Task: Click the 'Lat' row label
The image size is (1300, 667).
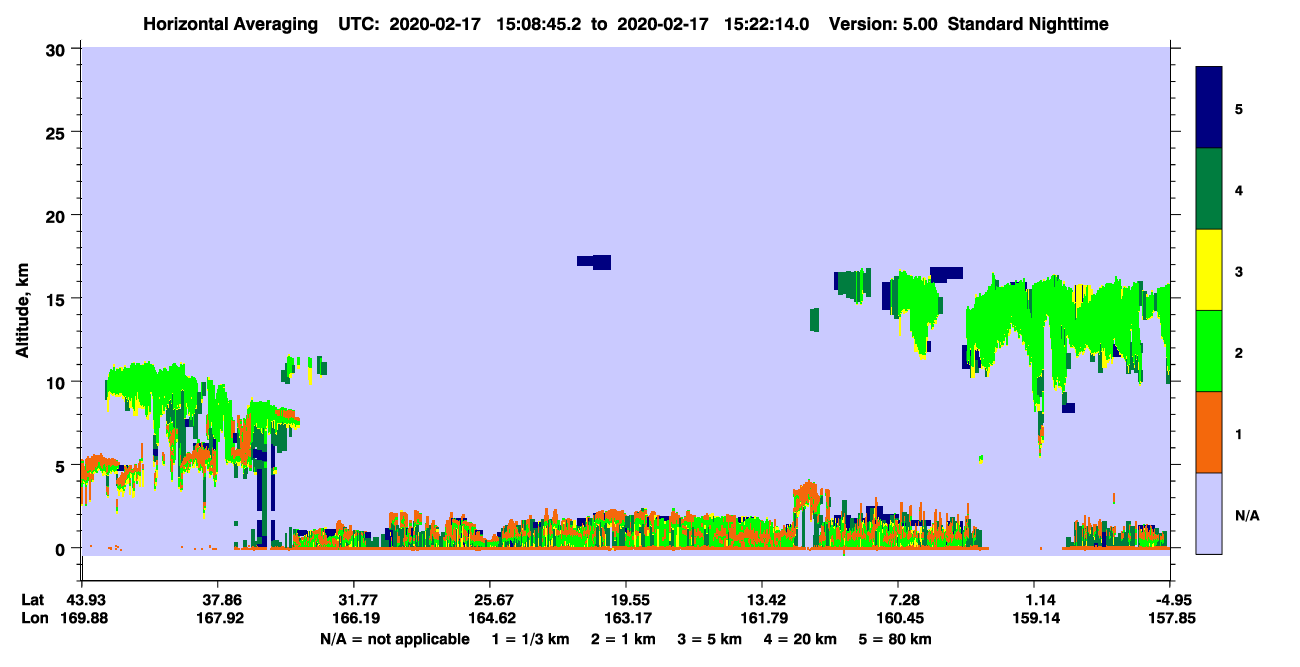Action: coord(33,600)
